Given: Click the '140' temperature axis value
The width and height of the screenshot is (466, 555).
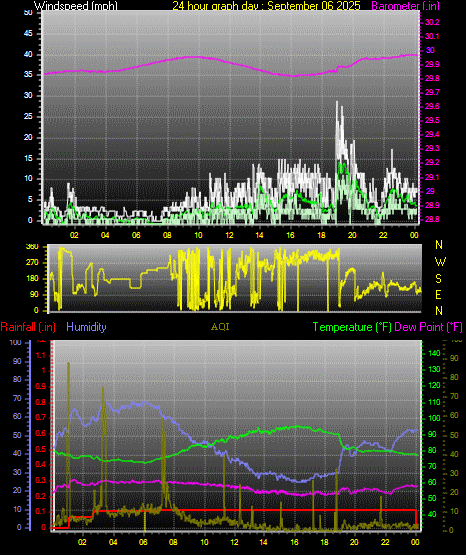Looking at the screenshot, I should 434,353.
